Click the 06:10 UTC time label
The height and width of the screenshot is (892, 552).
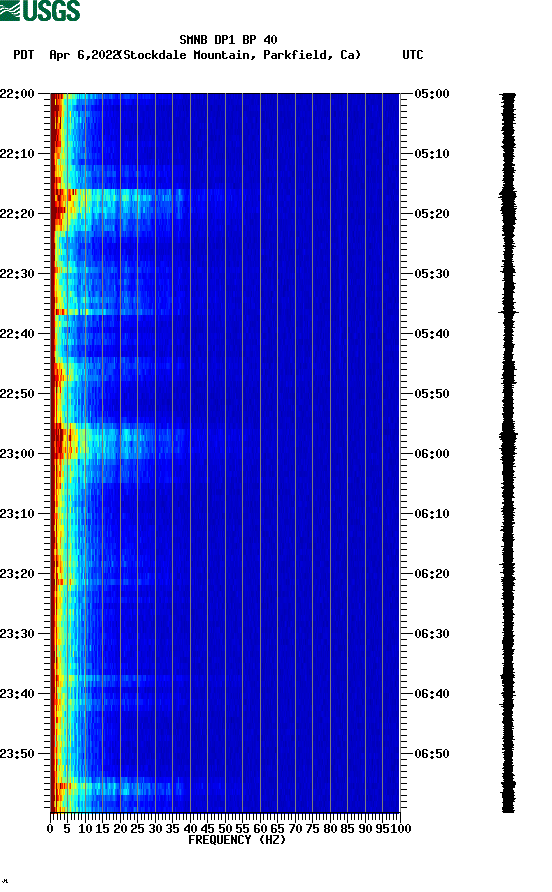[432, 514]
